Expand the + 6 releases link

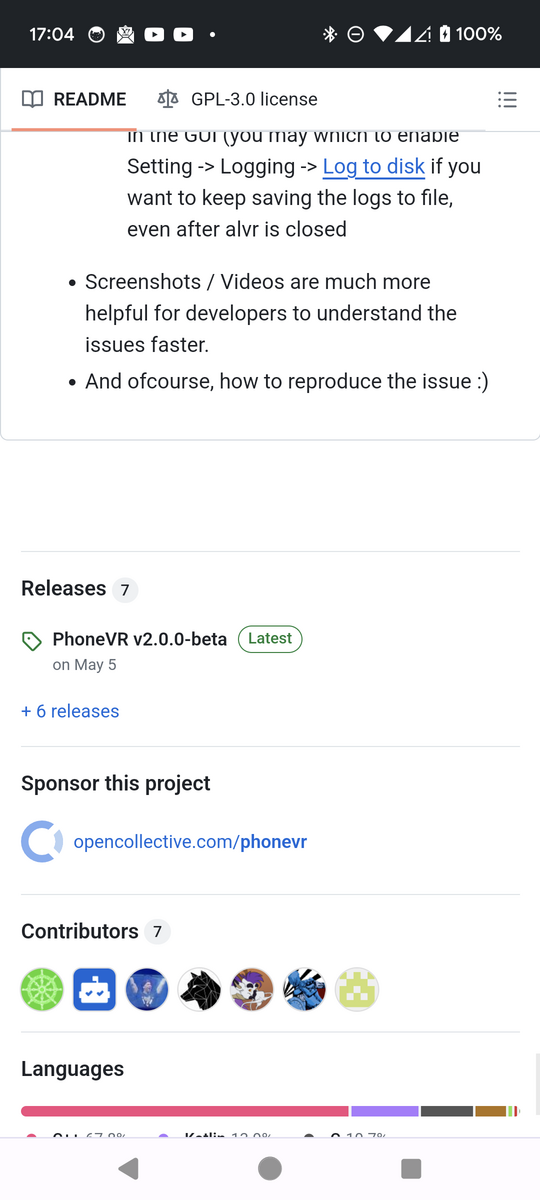(x=70, y=711)
